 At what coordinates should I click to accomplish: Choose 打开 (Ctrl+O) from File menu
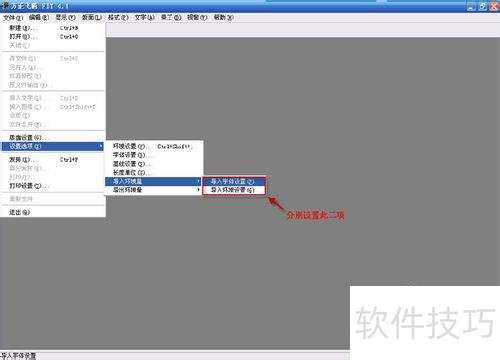53,37
